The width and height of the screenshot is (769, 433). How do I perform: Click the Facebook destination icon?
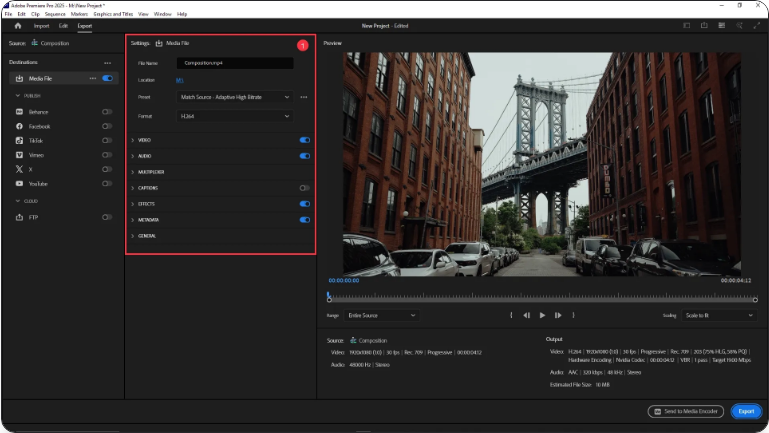[x=20, y=127]
